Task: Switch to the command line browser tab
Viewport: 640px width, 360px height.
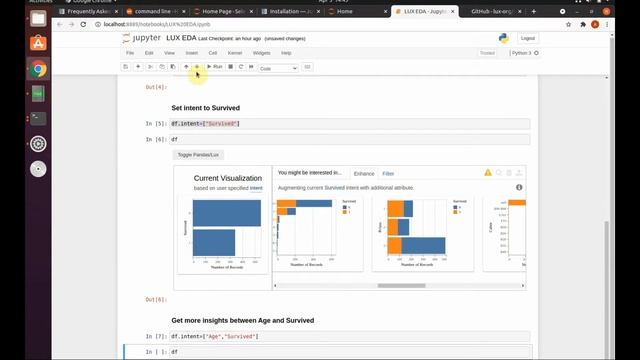Action: [x=156, y=11]
